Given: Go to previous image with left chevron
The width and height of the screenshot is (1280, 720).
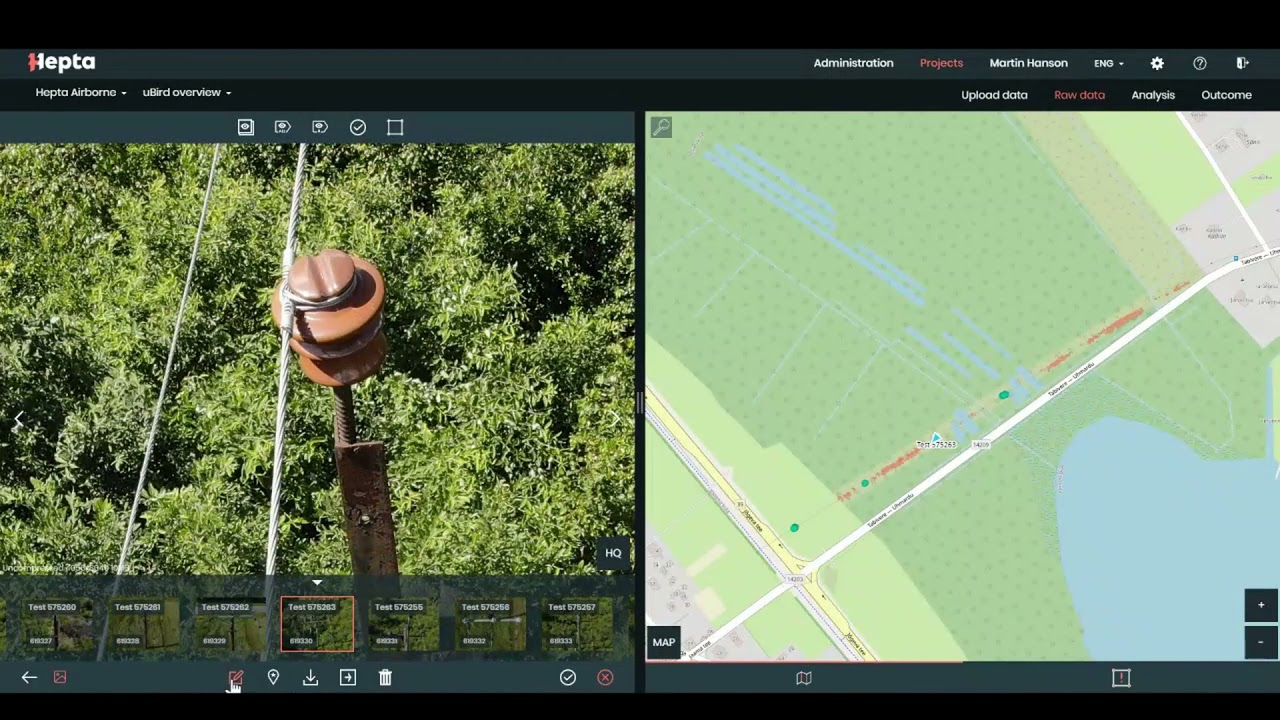Looking at the screenshot, I should (18, 421).
